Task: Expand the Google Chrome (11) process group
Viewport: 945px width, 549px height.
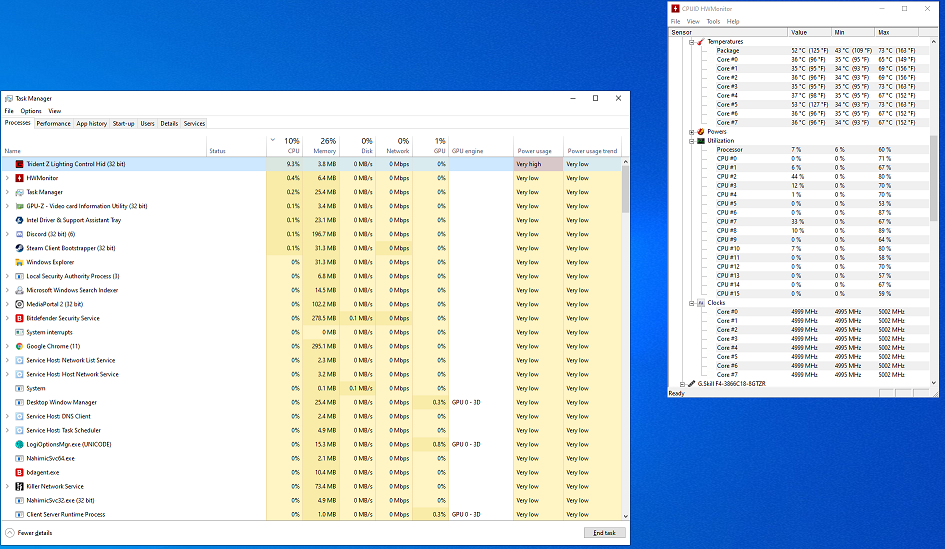Action: point(7,346)
